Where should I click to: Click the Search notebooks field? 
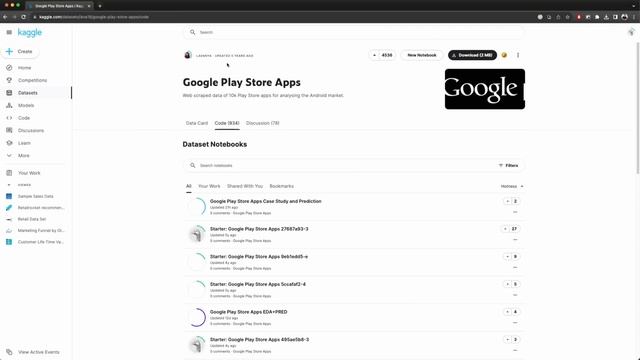point(343,165)
